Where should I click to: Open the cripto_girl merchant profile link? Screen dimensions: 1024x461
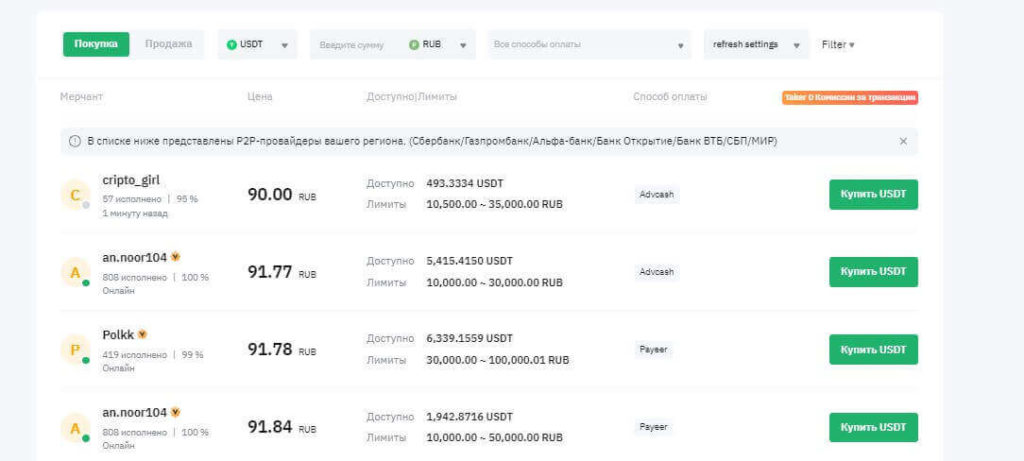tap(130, 180)
